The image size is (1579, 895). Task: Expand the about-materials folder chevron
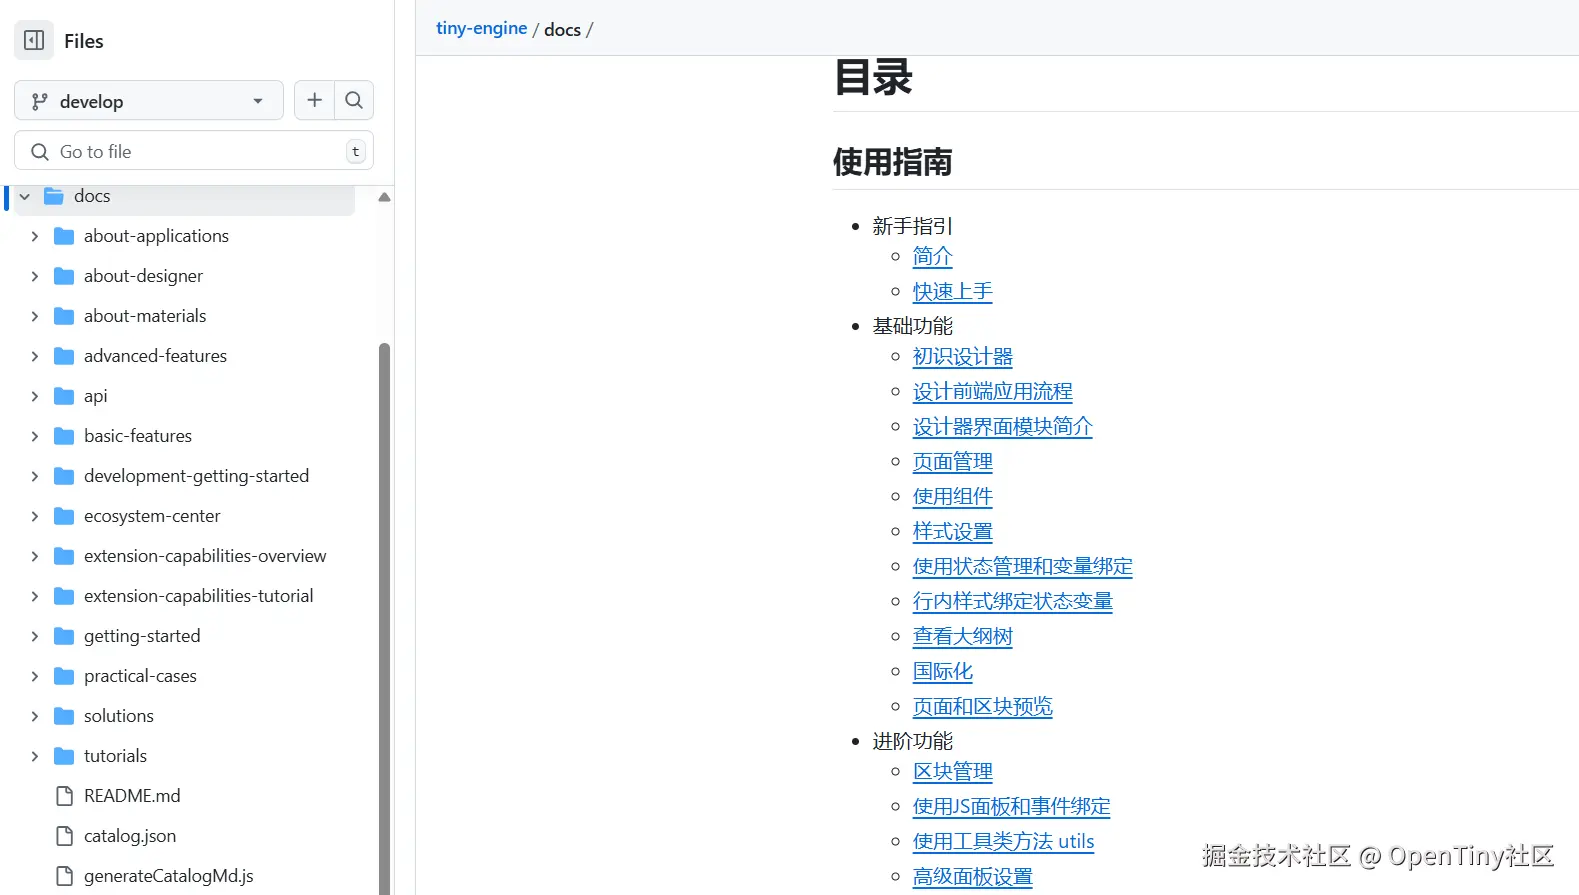(35, 316)
